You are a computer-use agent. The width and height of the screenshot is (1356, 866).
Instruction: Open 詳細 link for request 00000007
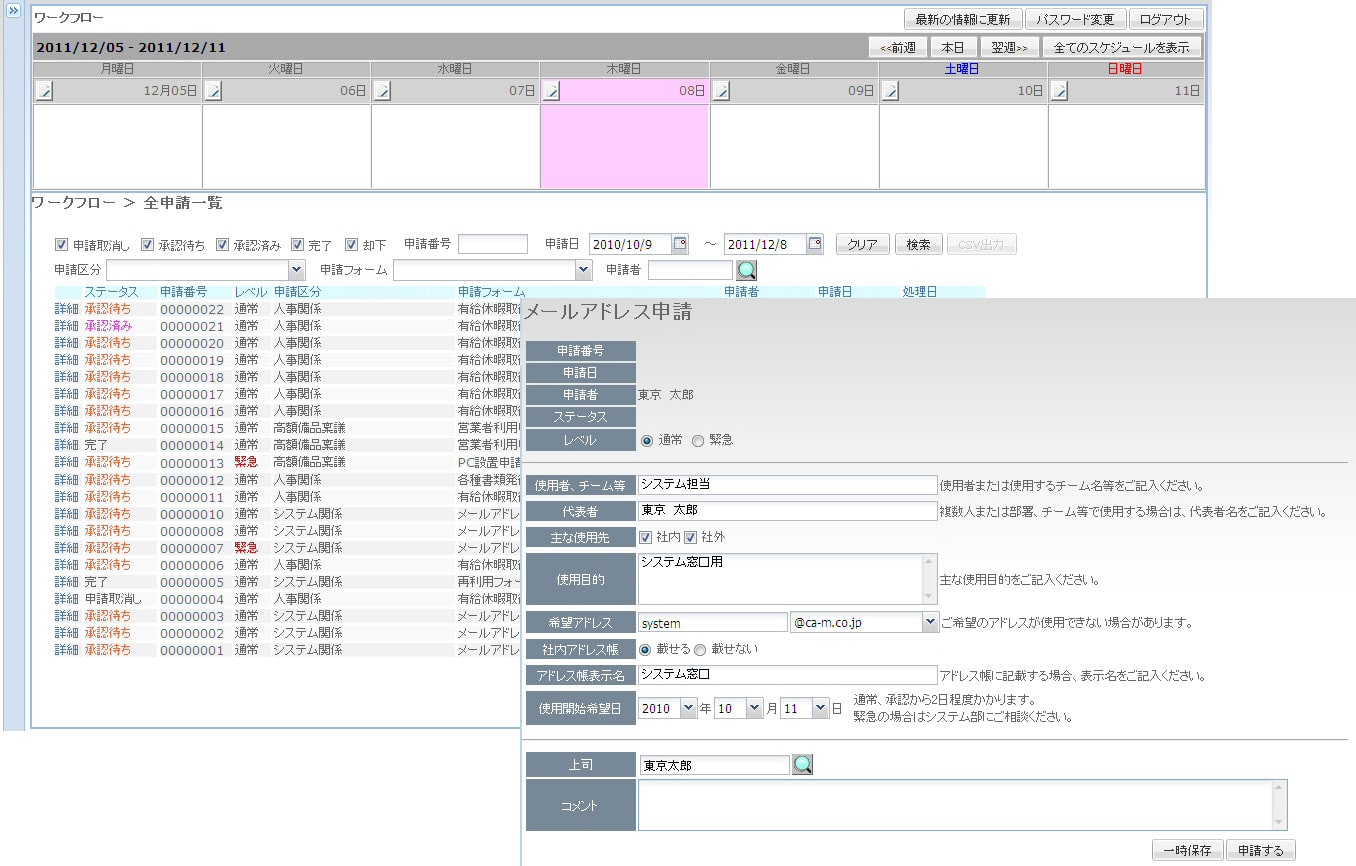pyautogui.click(x=66, y=548)
